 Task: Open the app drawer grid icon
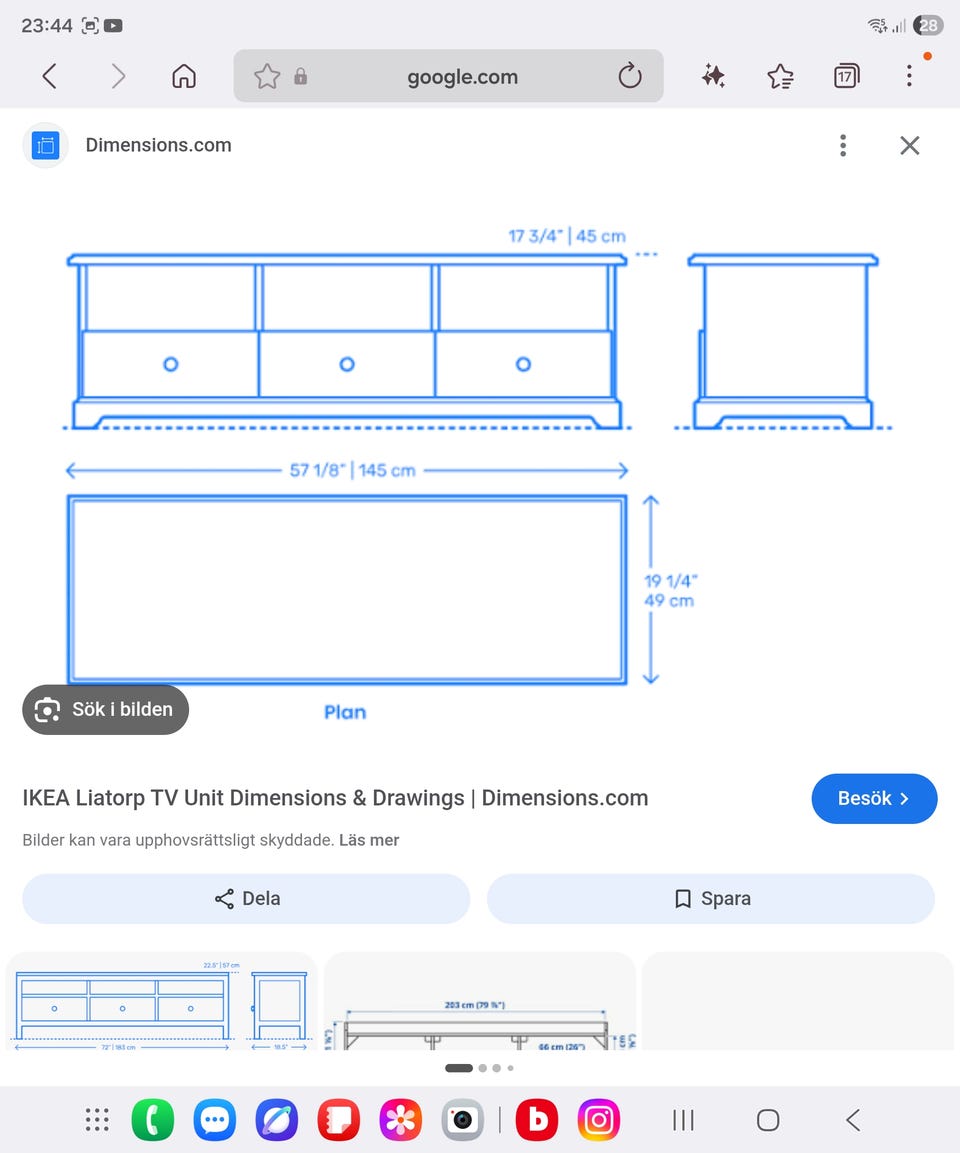click(96, 1120)
